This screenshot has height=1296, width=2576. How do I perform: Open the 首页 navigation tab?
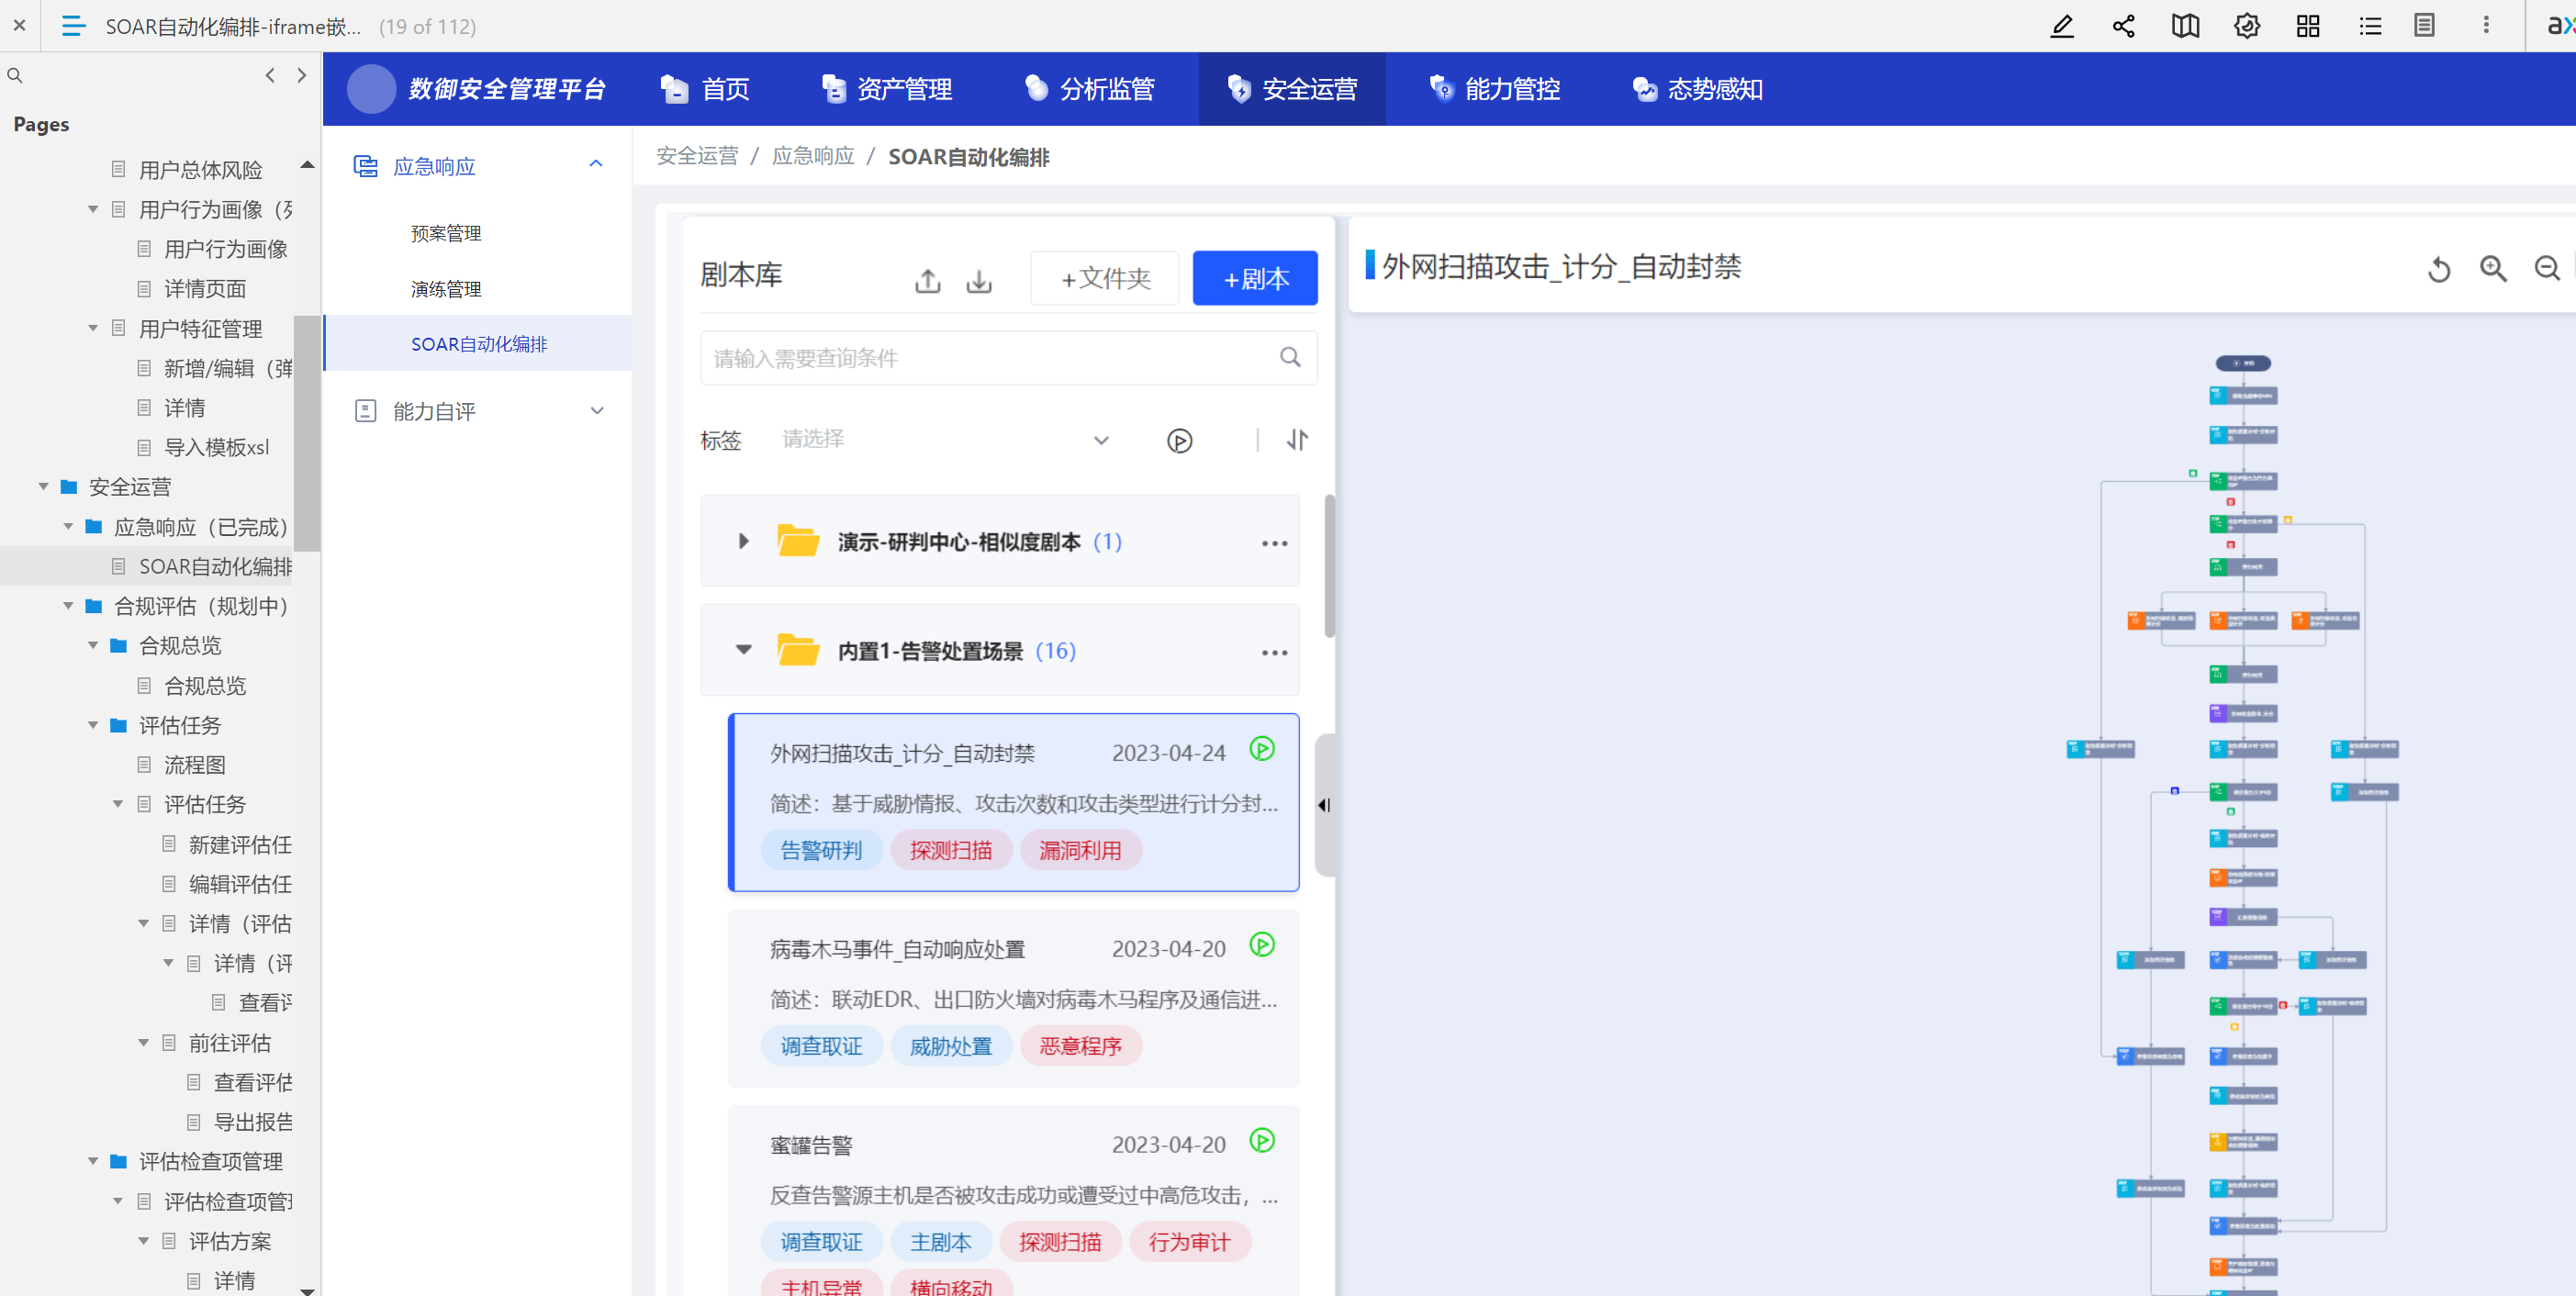pos(706,89)
